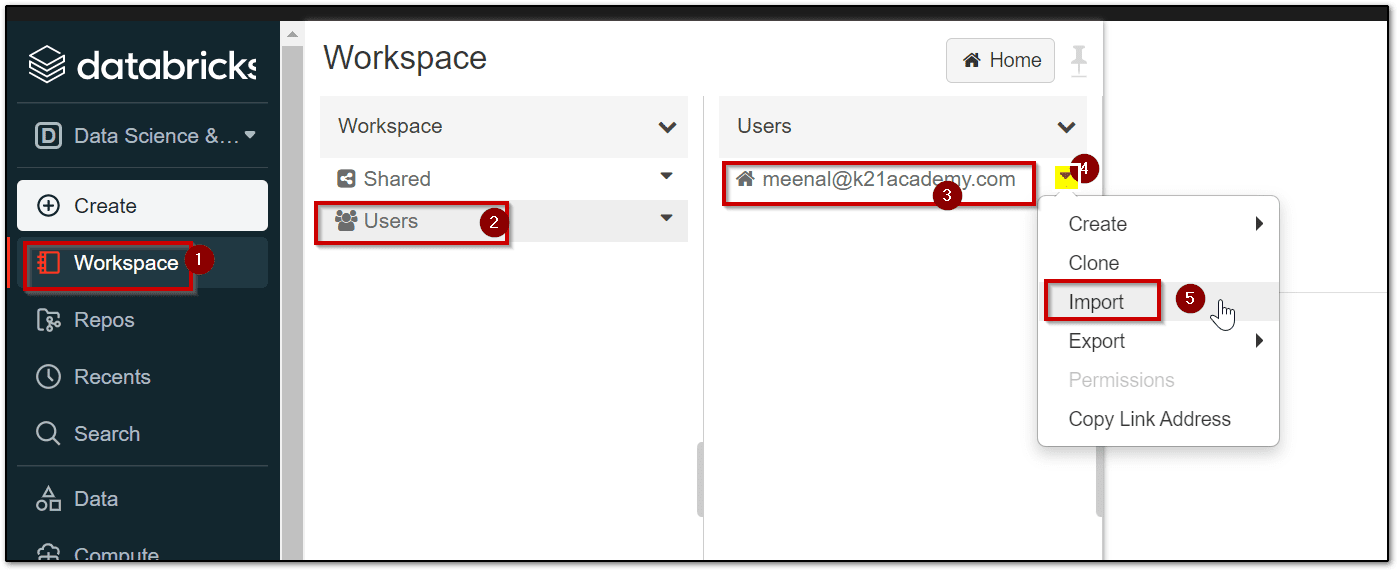Viewport: 1398px width, 571px height.
Task: Open the Users folder dropdown arrow
Action: 667,218
